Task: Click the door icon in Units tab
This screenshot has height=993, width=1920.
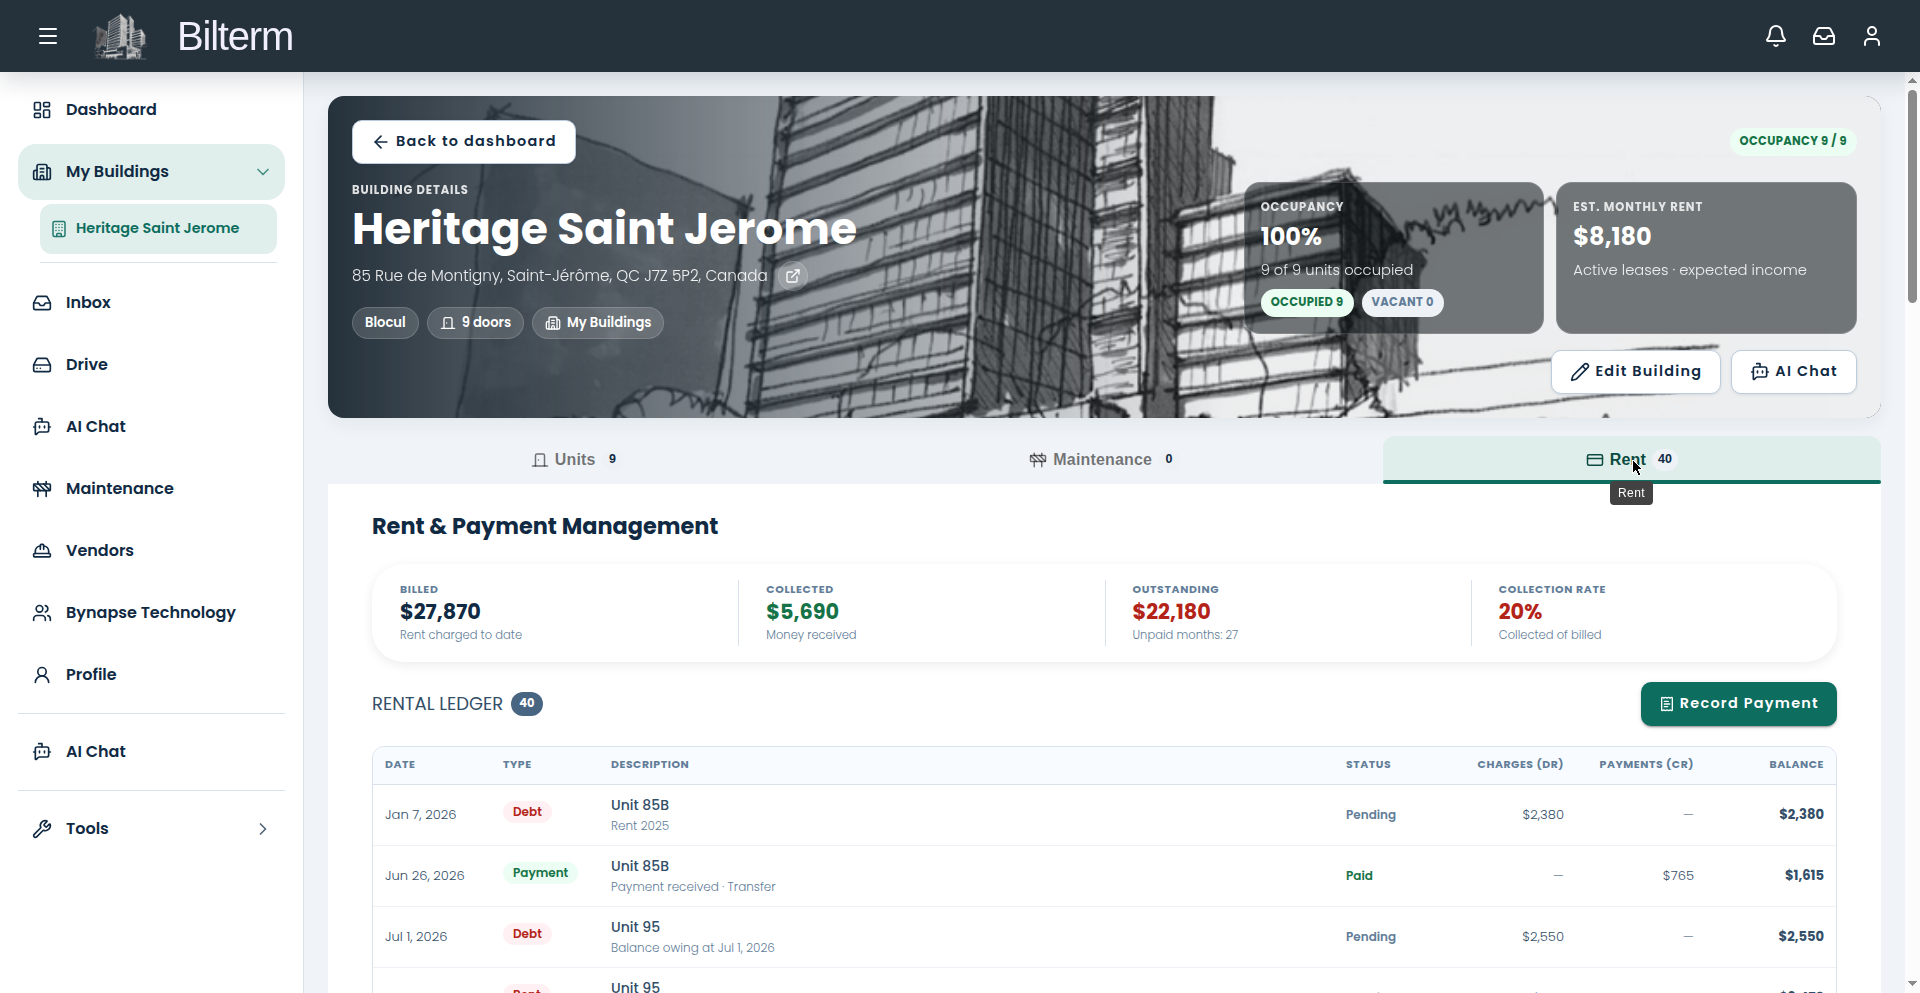Action: (540, 460)
